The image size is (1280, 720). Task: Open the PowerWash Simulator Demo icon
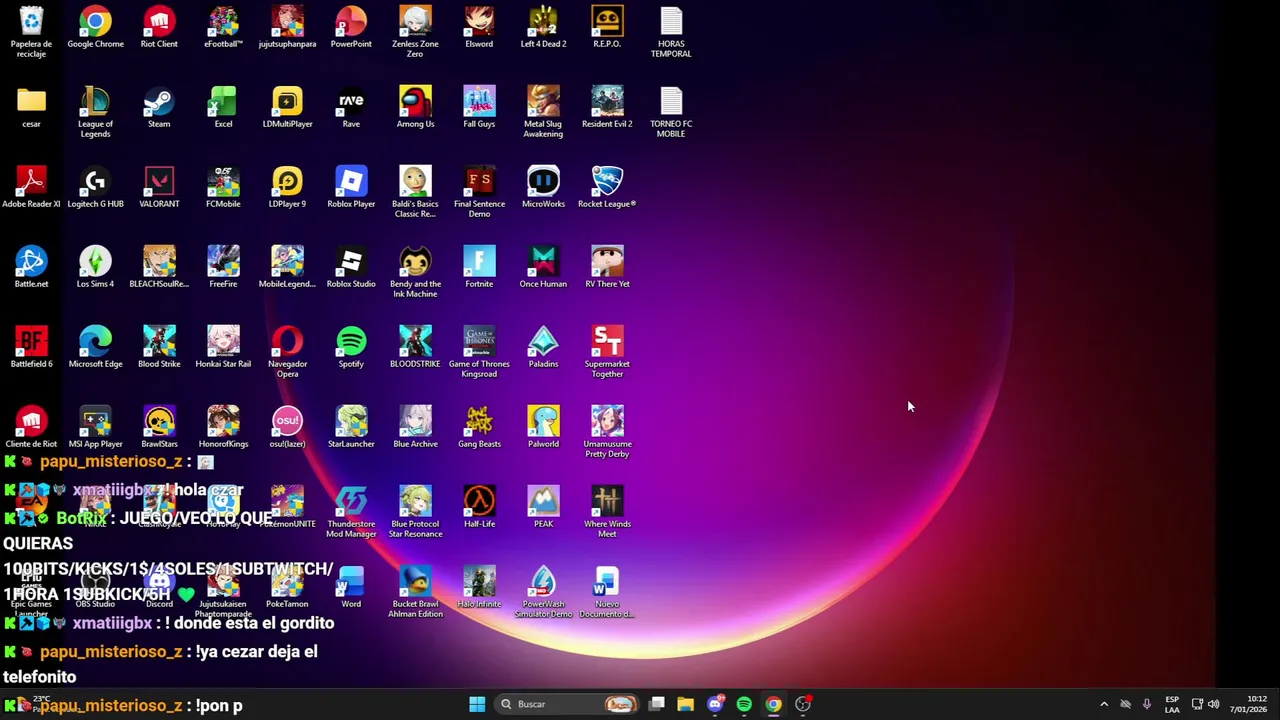click(543, 592)
